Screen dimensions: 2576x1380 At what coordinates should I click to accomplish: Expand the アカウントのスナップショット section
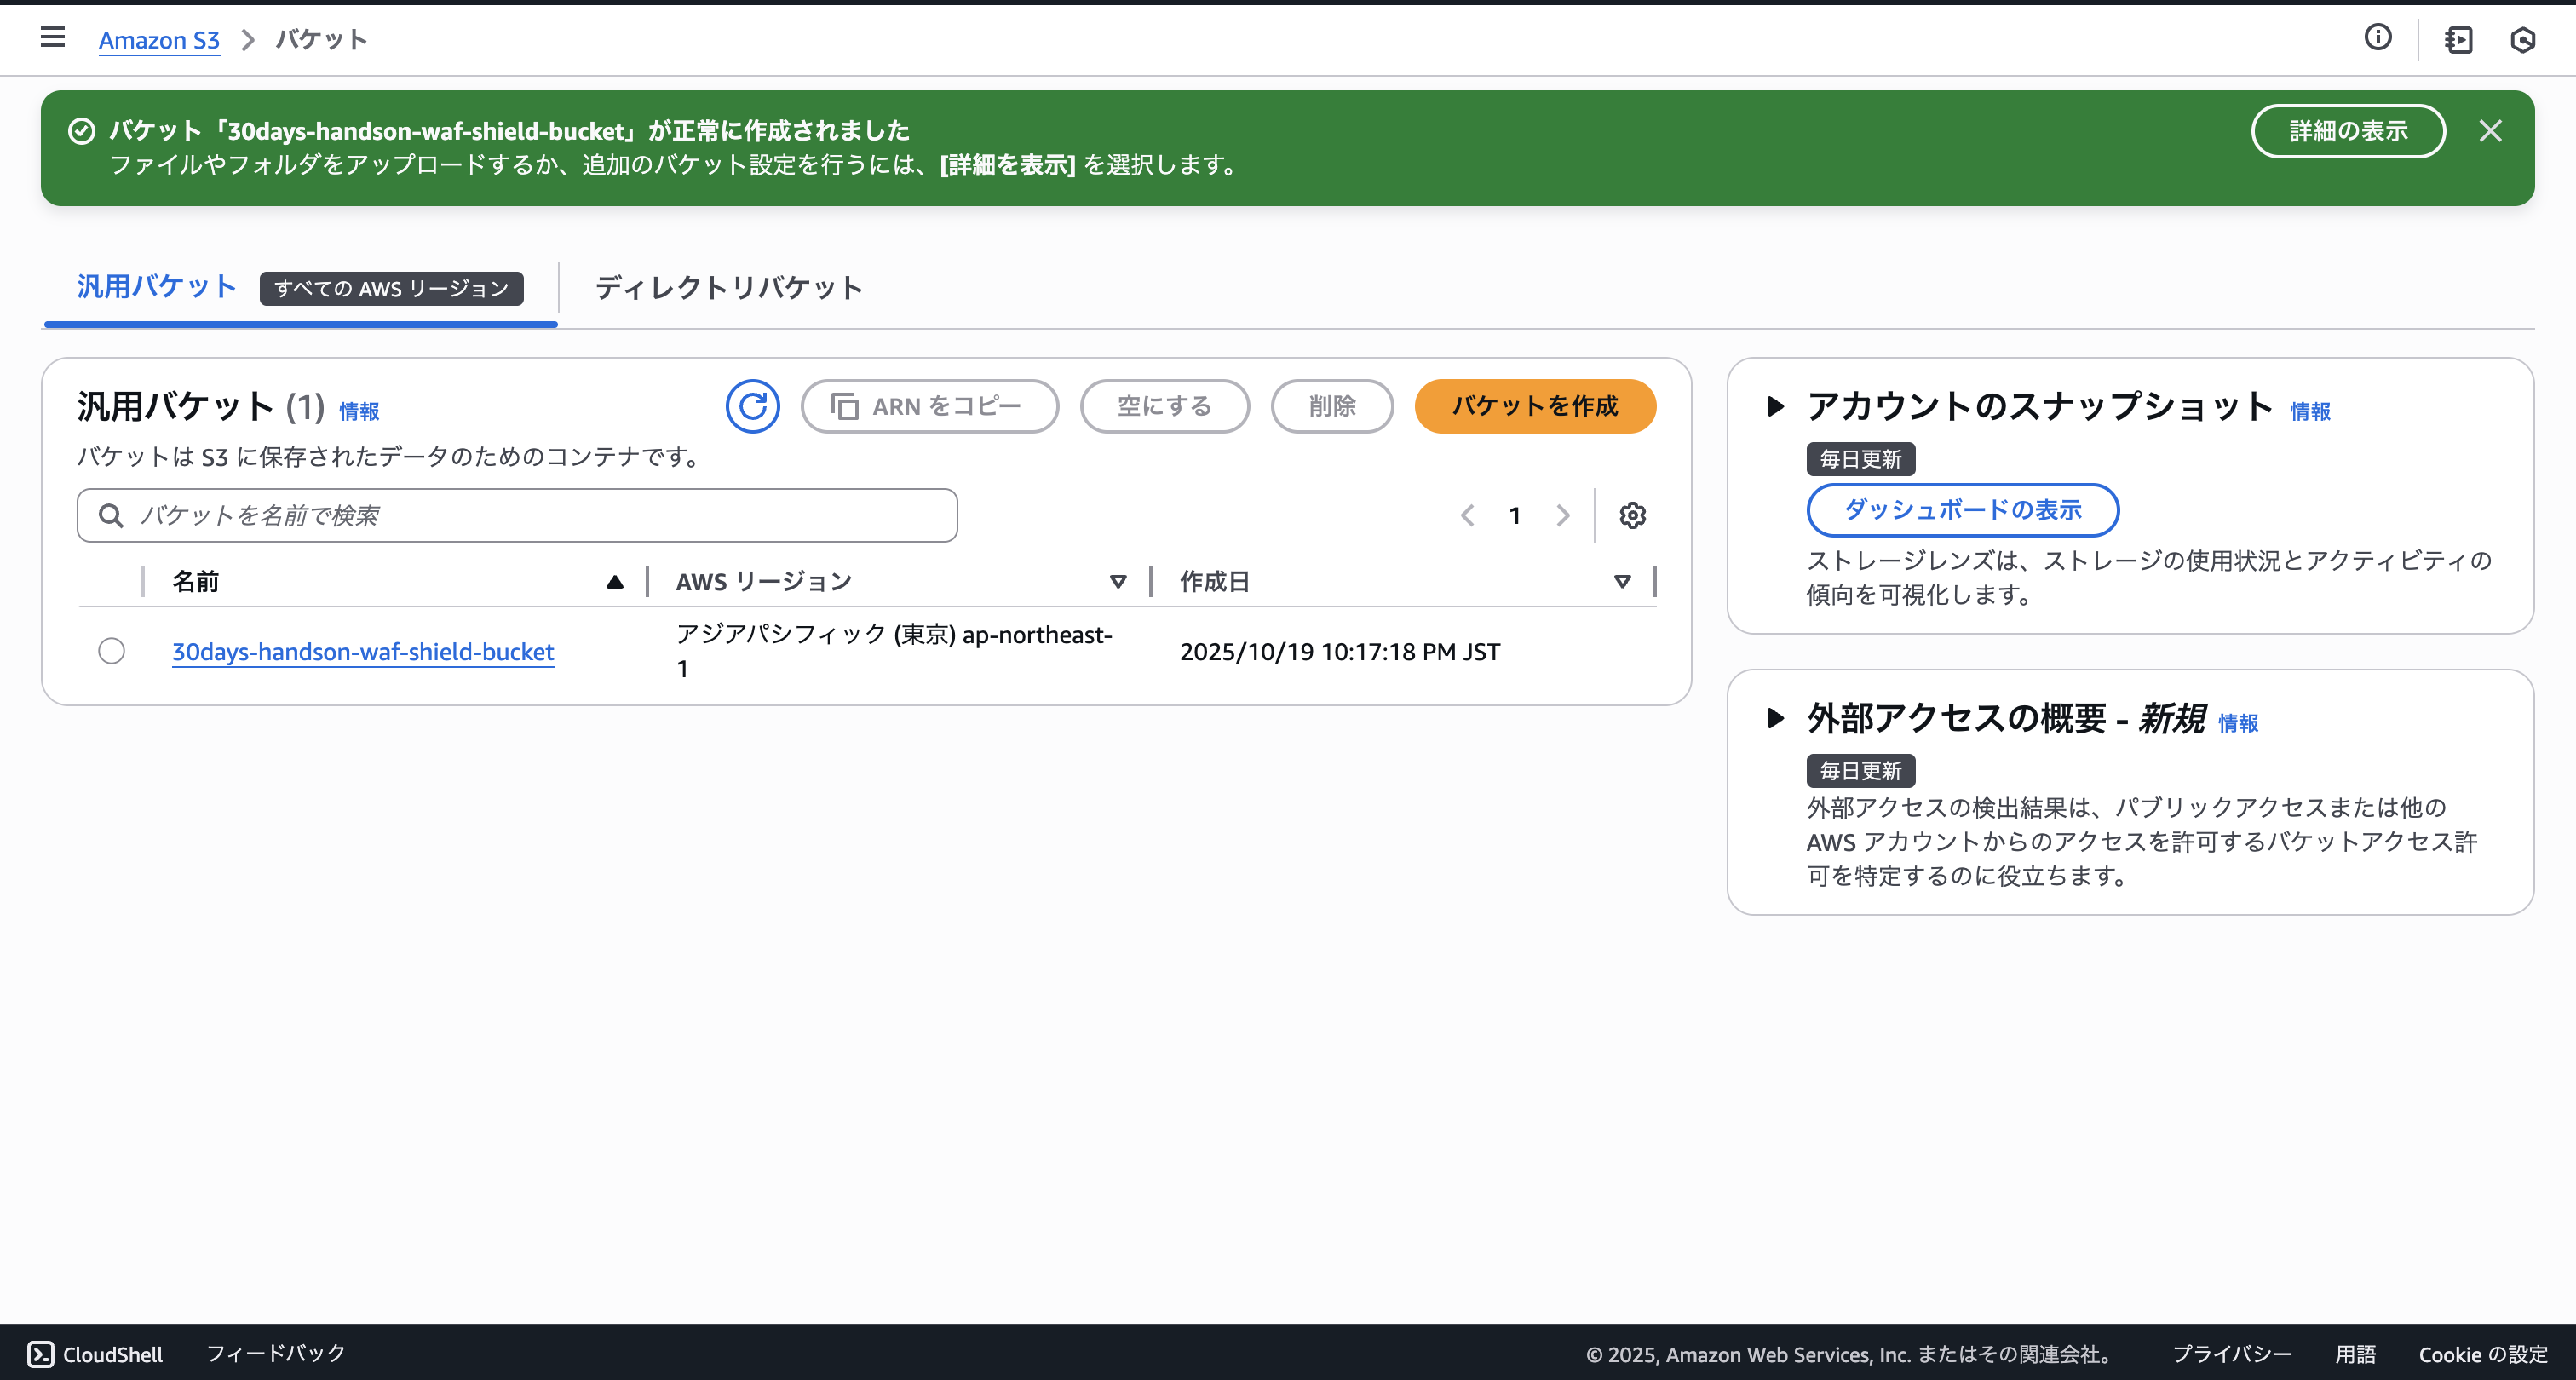pyautogui.click(x=1777, y=406)
